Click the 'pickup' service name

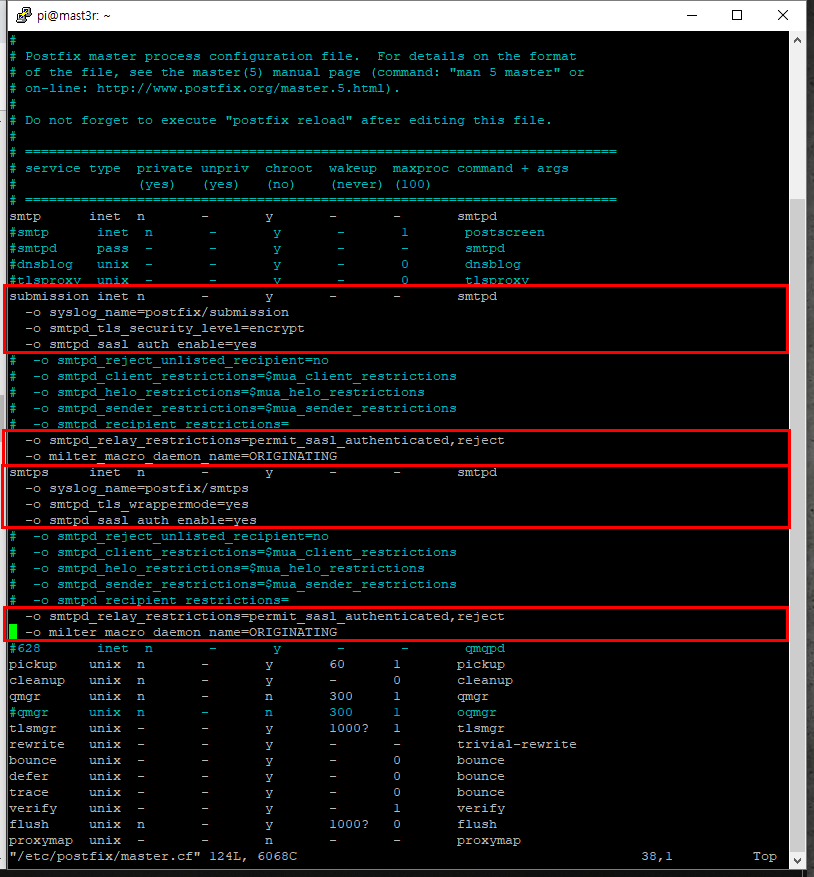[x=33, y=664]
